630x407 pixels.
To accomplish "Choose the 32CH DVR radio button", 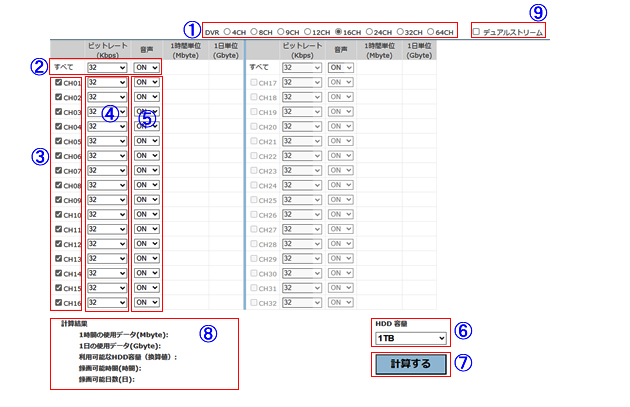I will click(397, 31).
